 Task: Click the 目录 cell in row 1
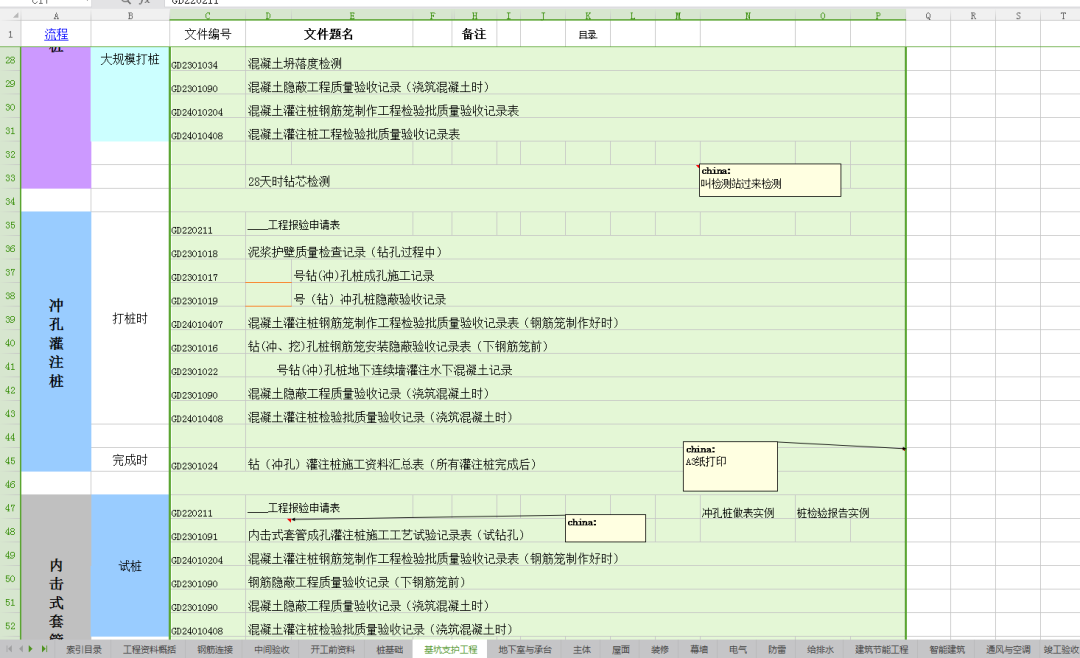point(588,34)
